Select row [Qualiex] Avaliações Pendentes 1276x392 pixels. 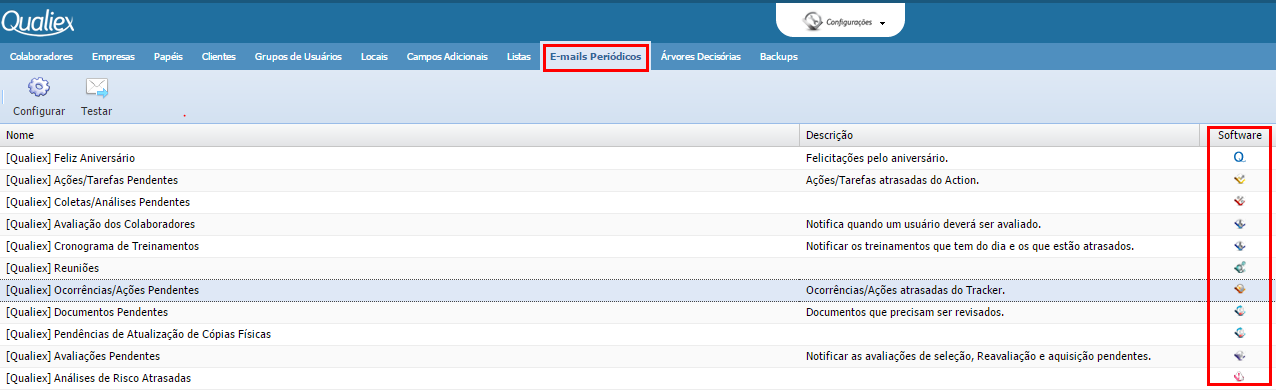click(x=638, y=356)
